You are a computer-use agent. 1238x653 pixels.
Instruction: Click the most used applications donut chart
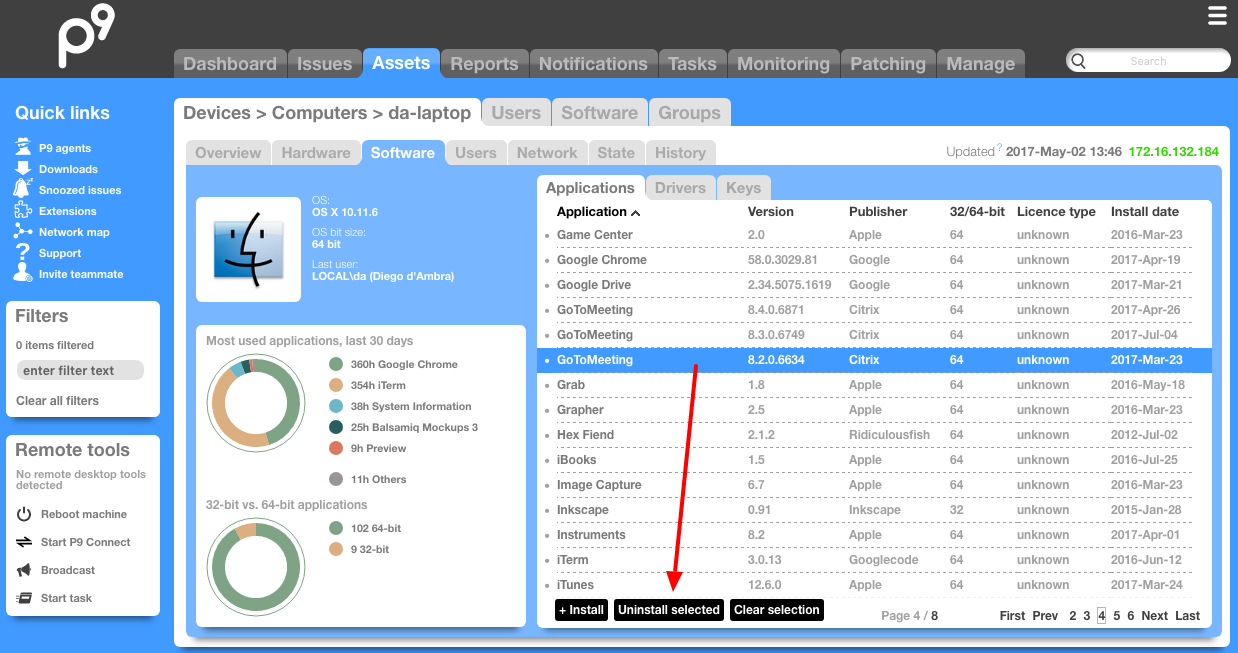point(254,402)
